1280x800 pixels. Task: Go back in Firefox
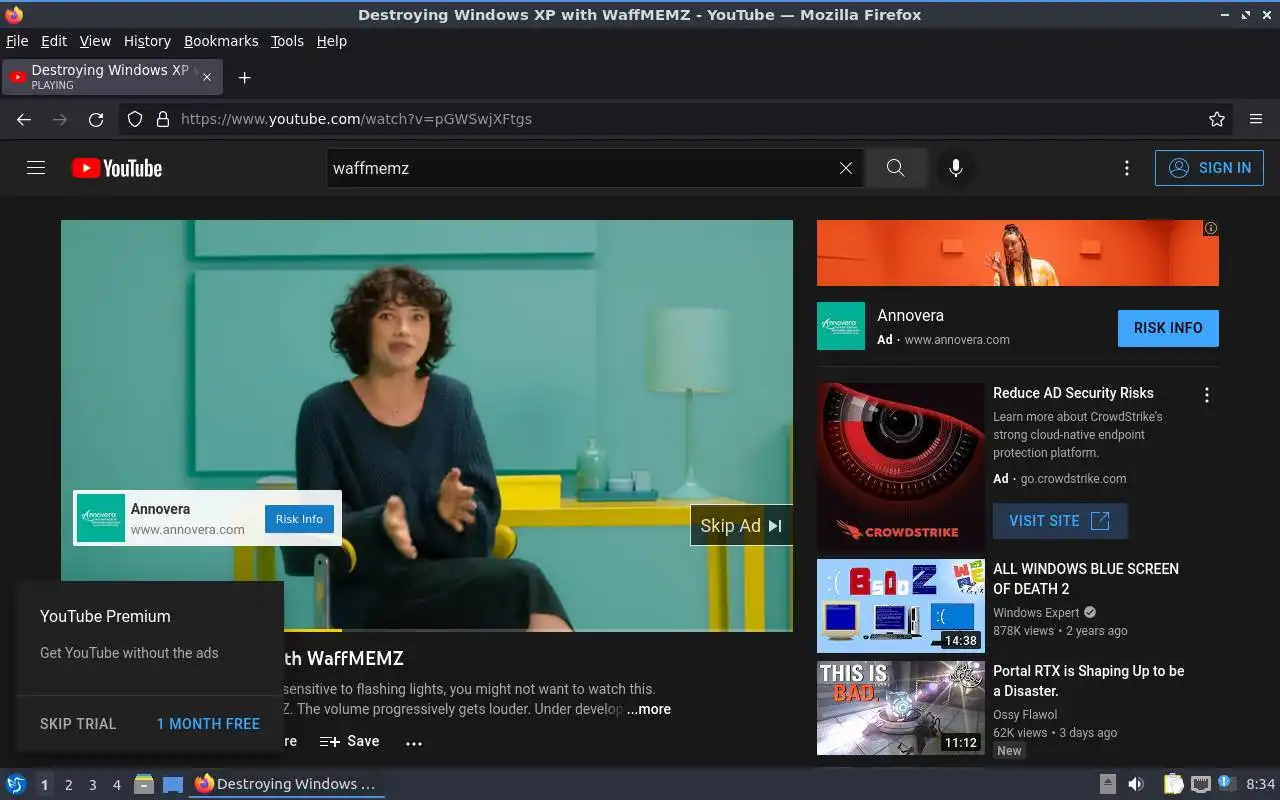pyautogui.click(x=24, y=119)
